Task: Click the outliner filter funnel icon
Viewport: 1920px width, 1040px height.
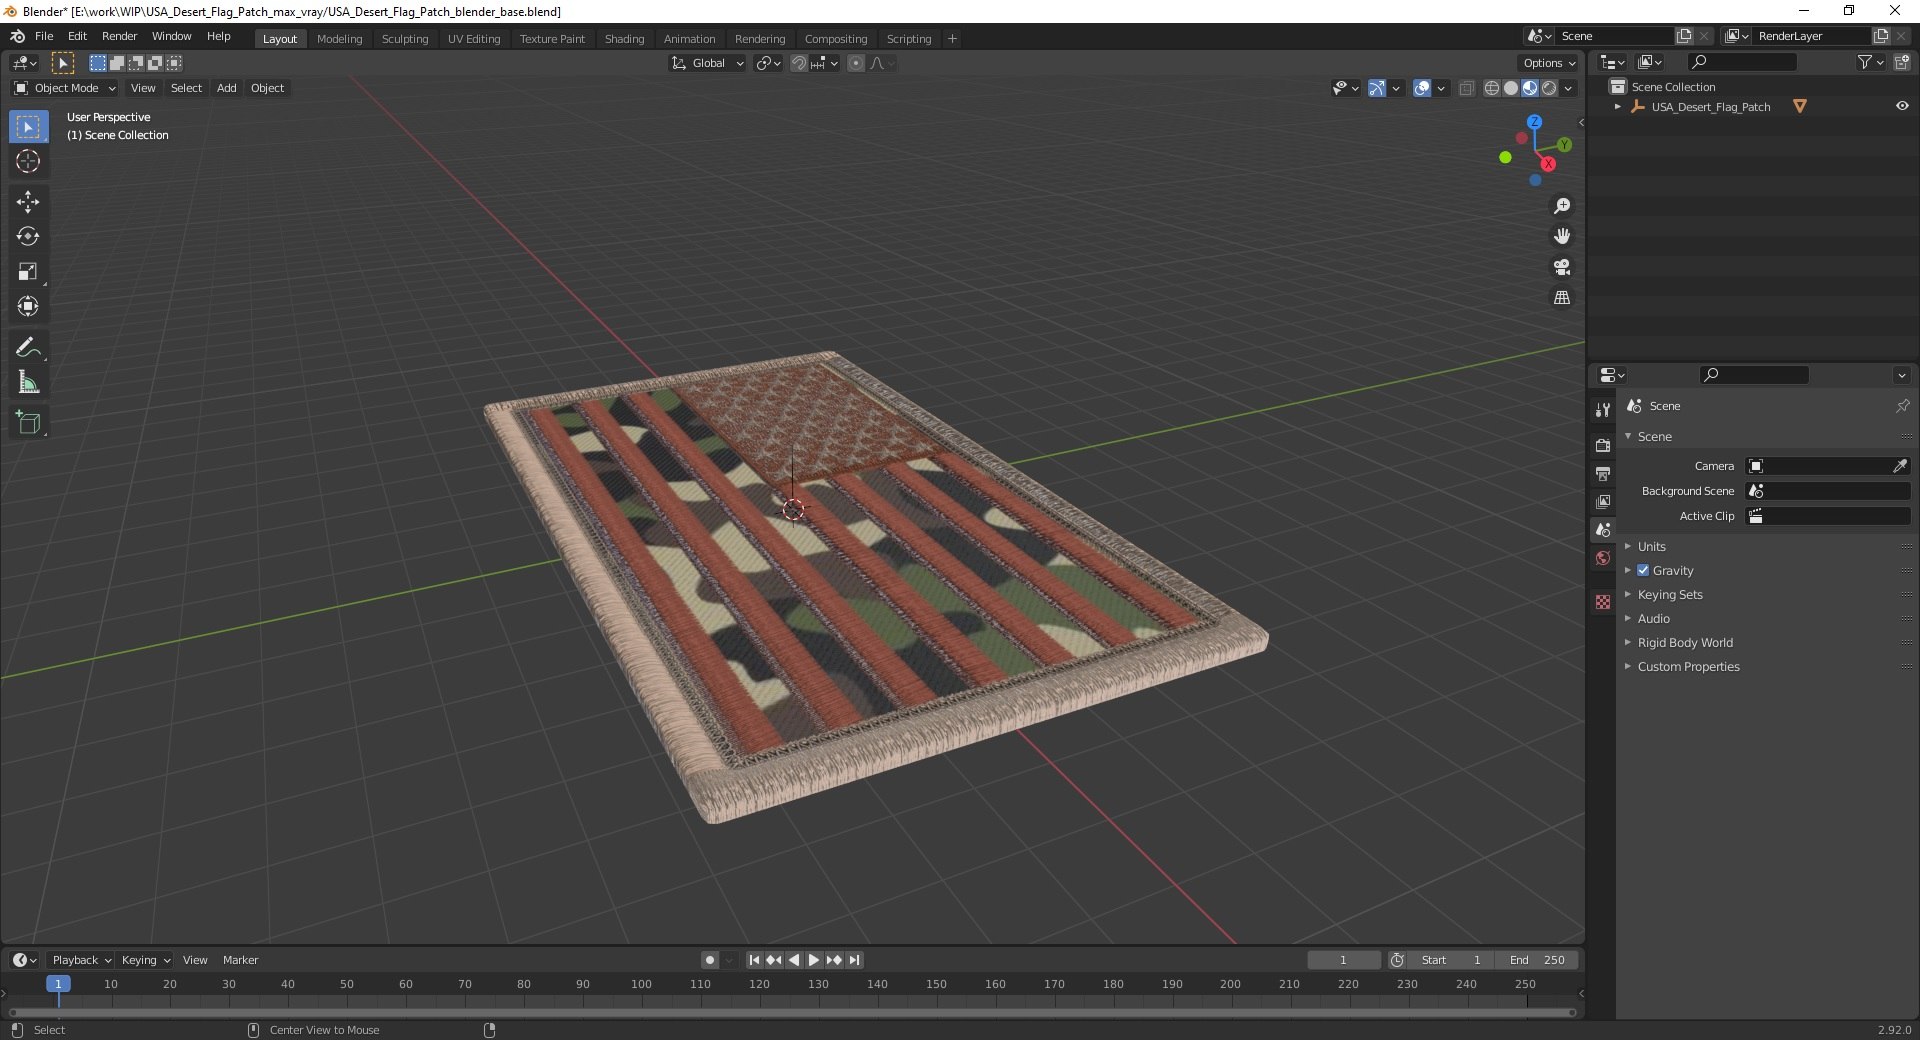Action: pos(1864,62)
